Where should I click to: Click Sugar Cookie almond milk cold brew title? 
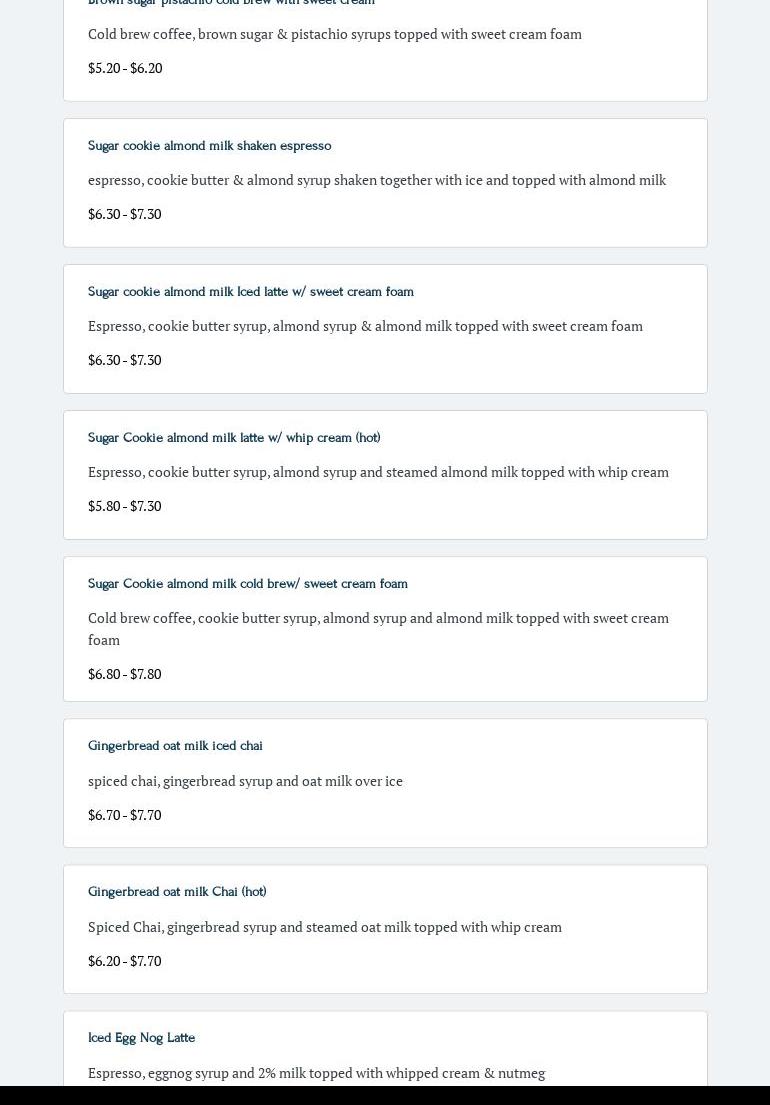pyautogui.click(x=247, y=584)
